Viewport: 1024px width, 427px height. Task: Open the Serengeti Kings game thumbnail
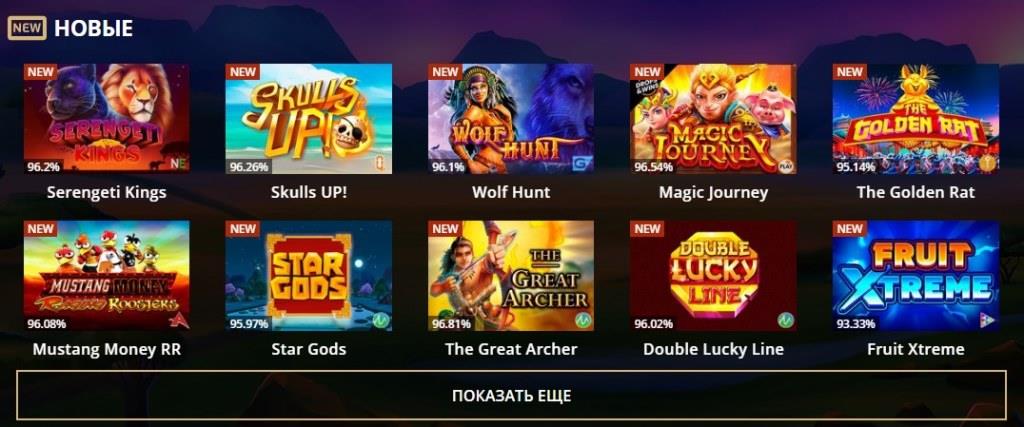pos(107,118)
